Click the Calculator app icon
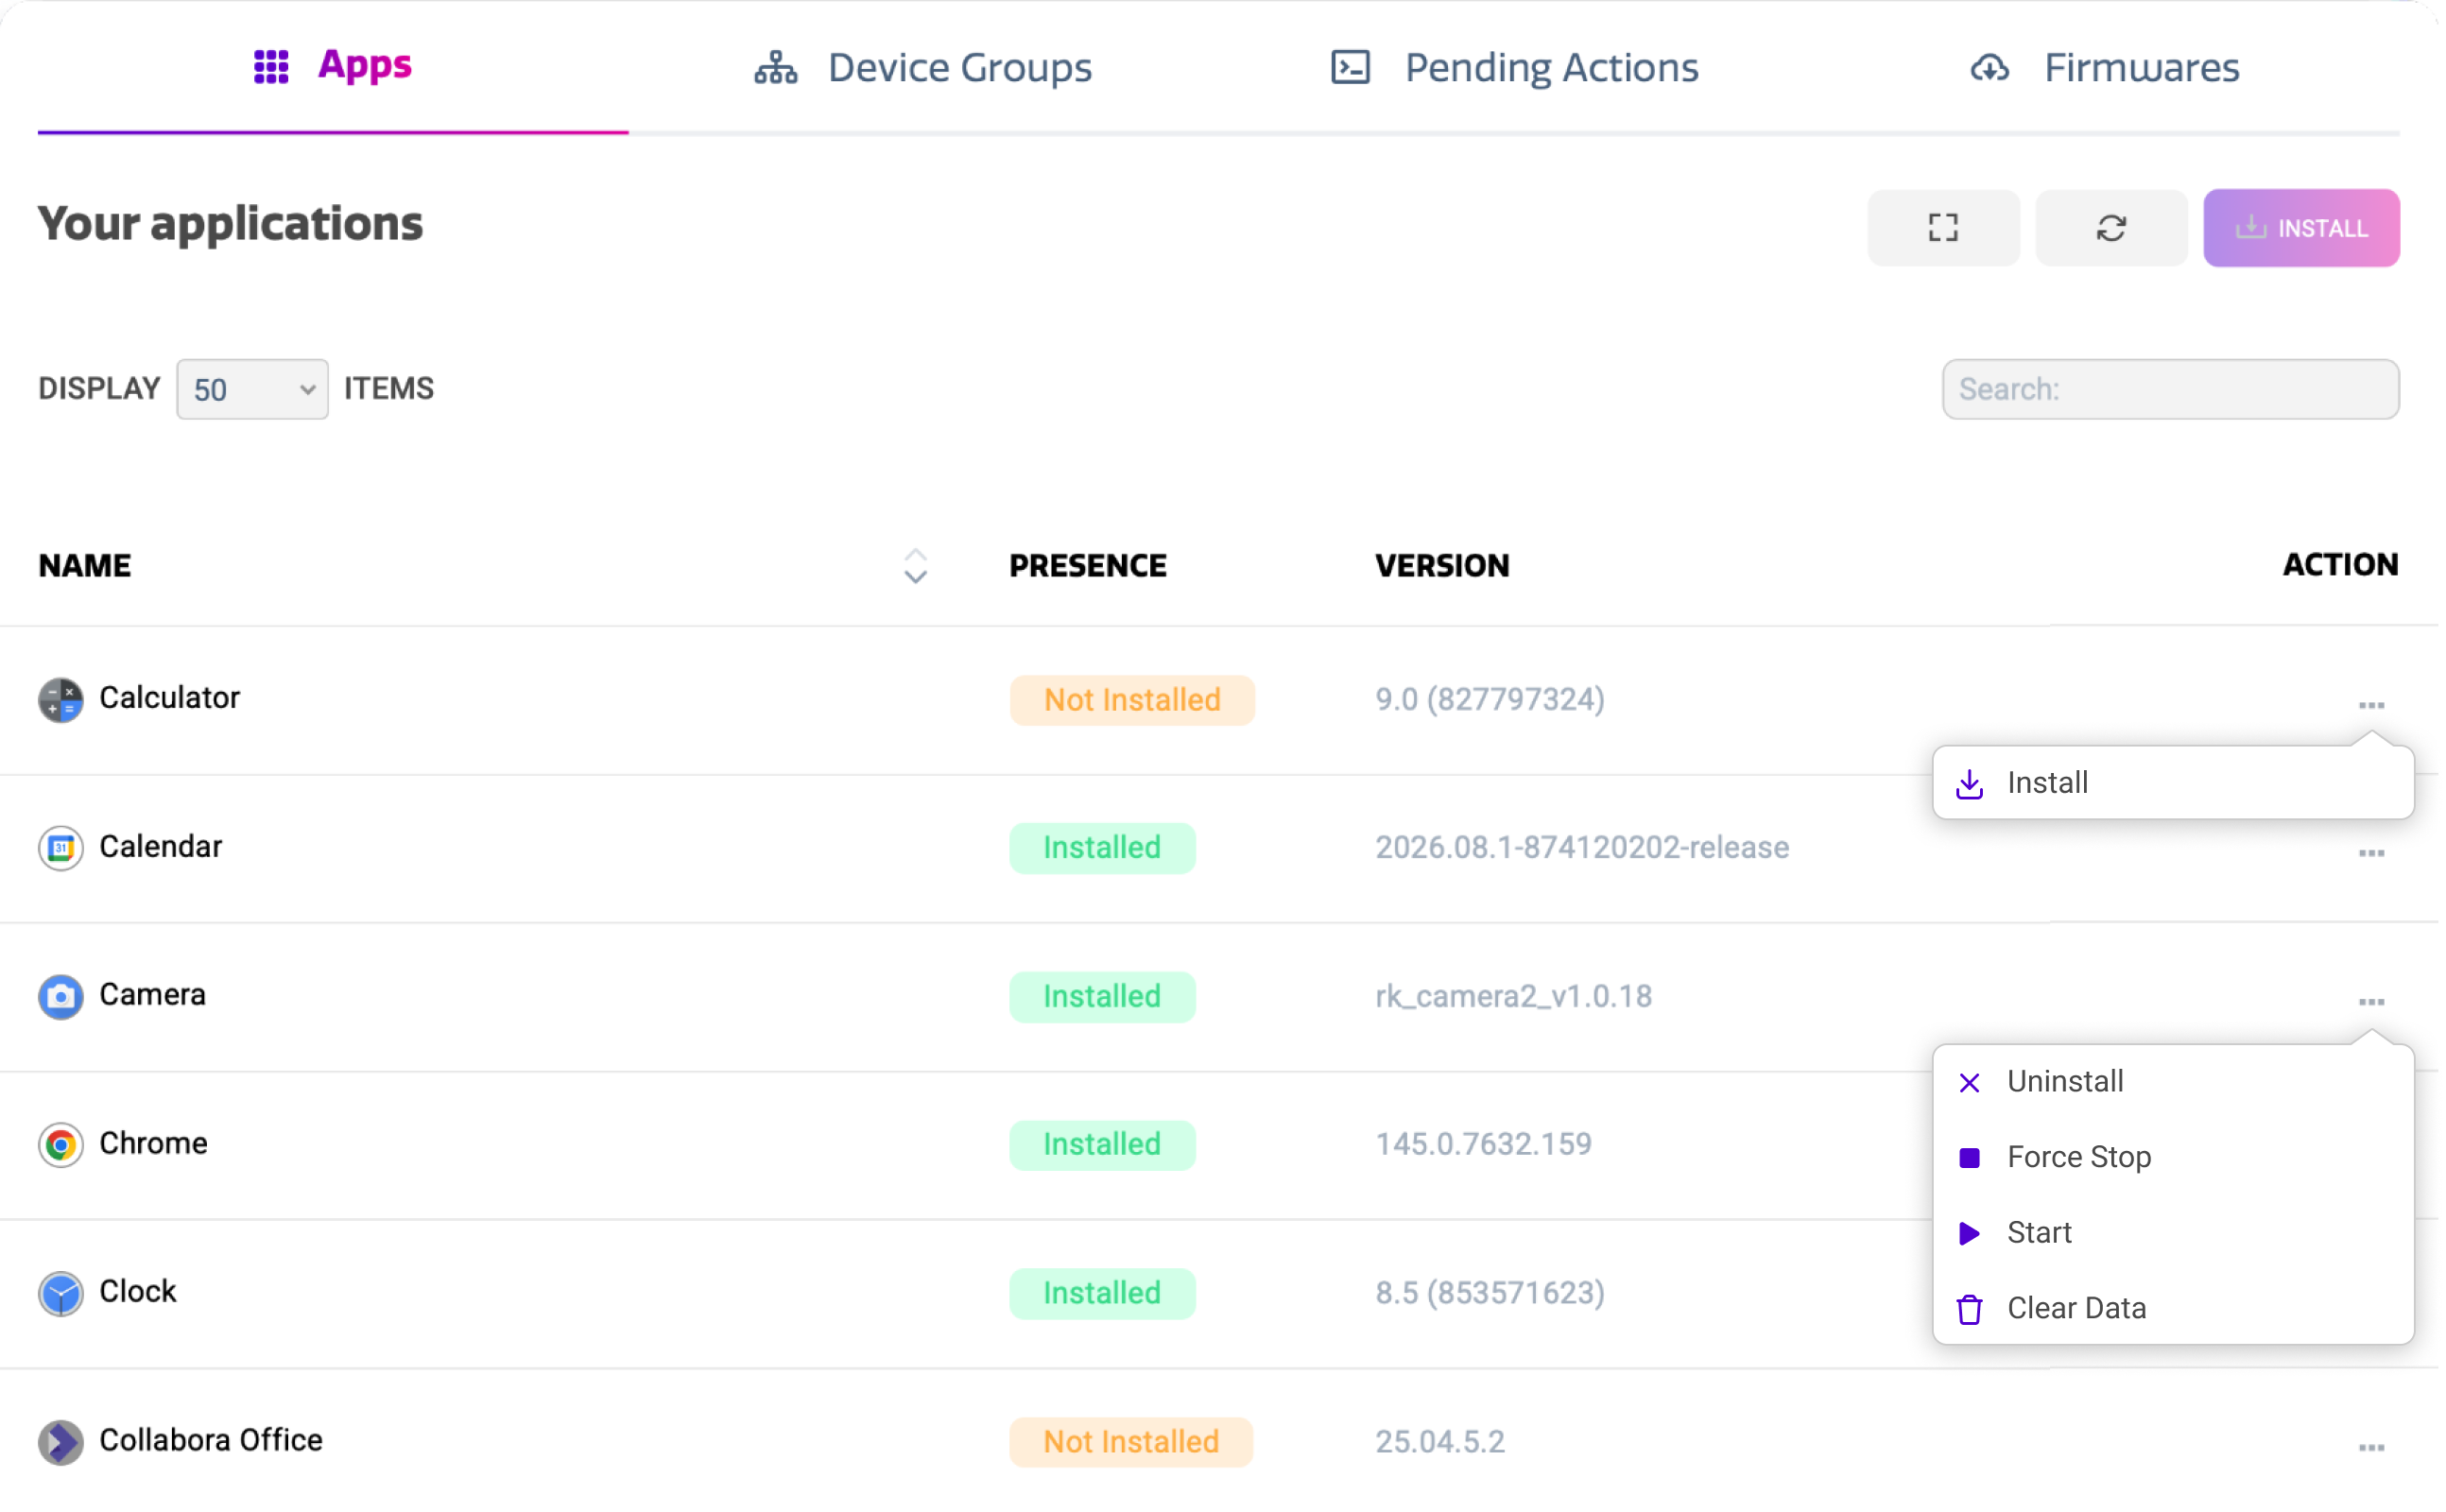Viewport: 2446px width, 1512px height. point(61,700)
